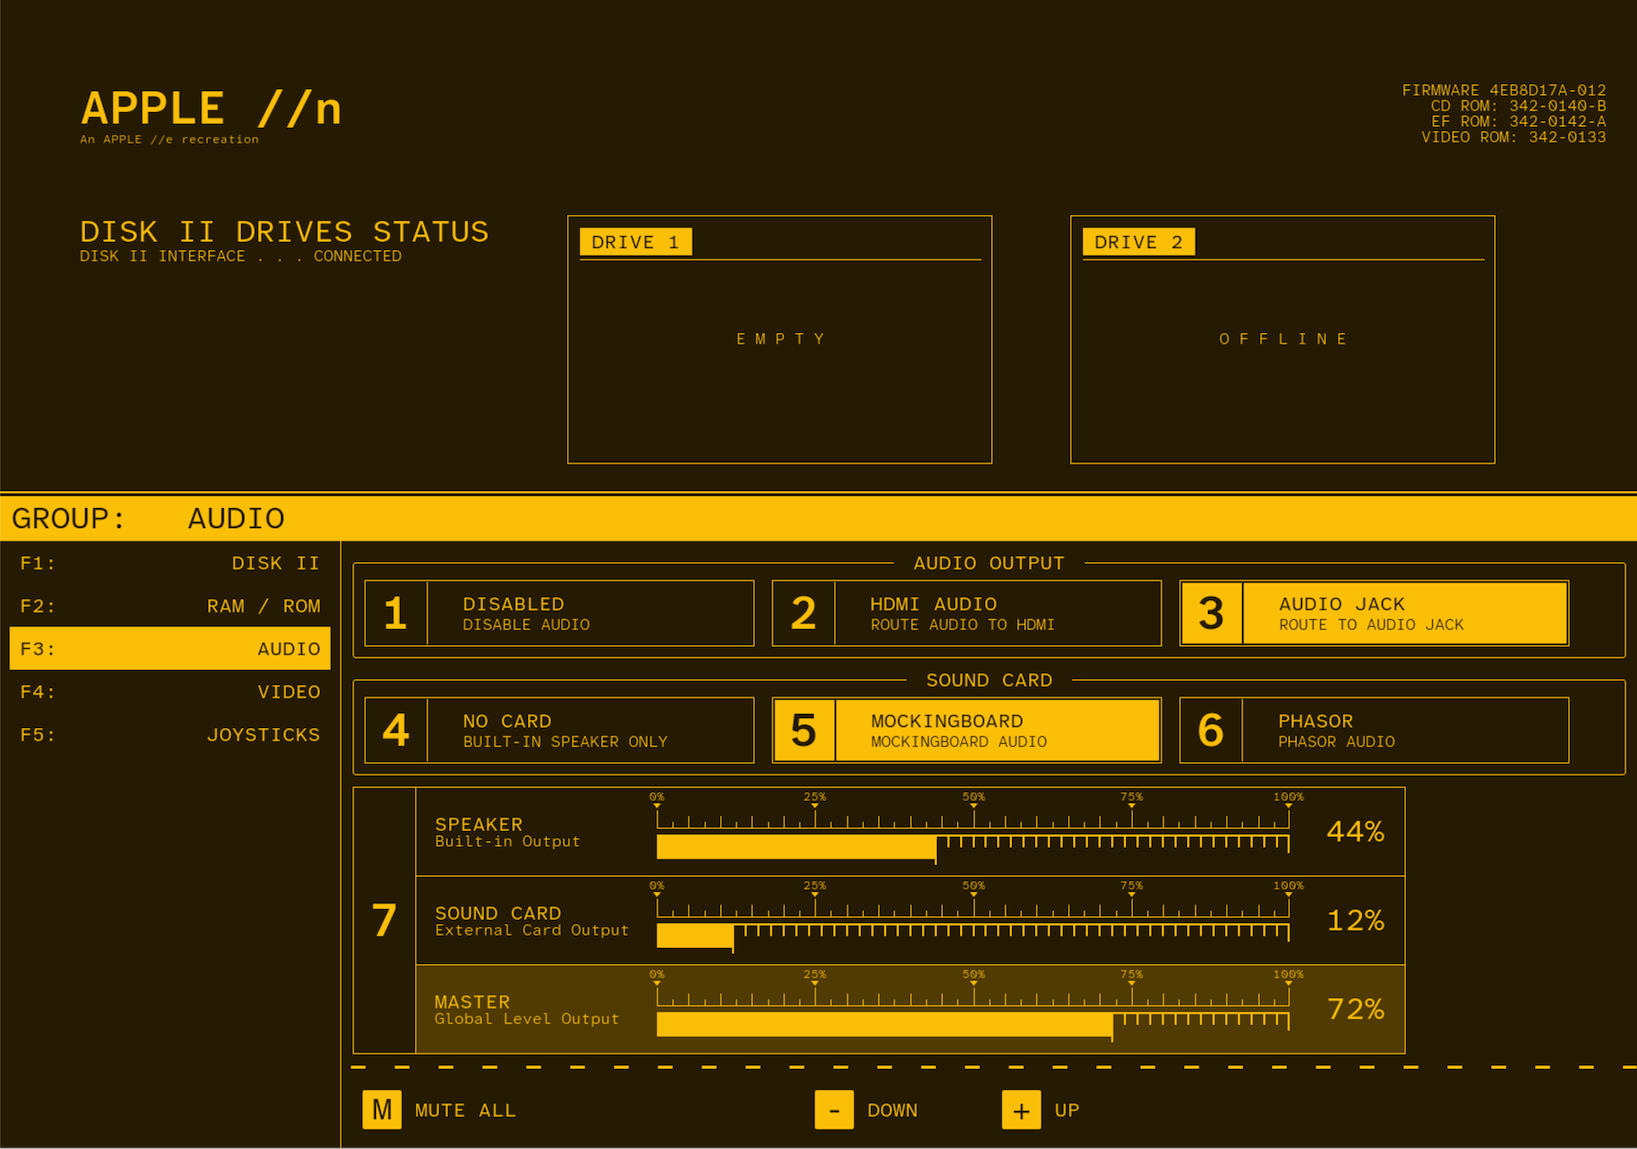Click the CD ROM: 342-0140-B line
1637x1149 pixels.
1518,106
